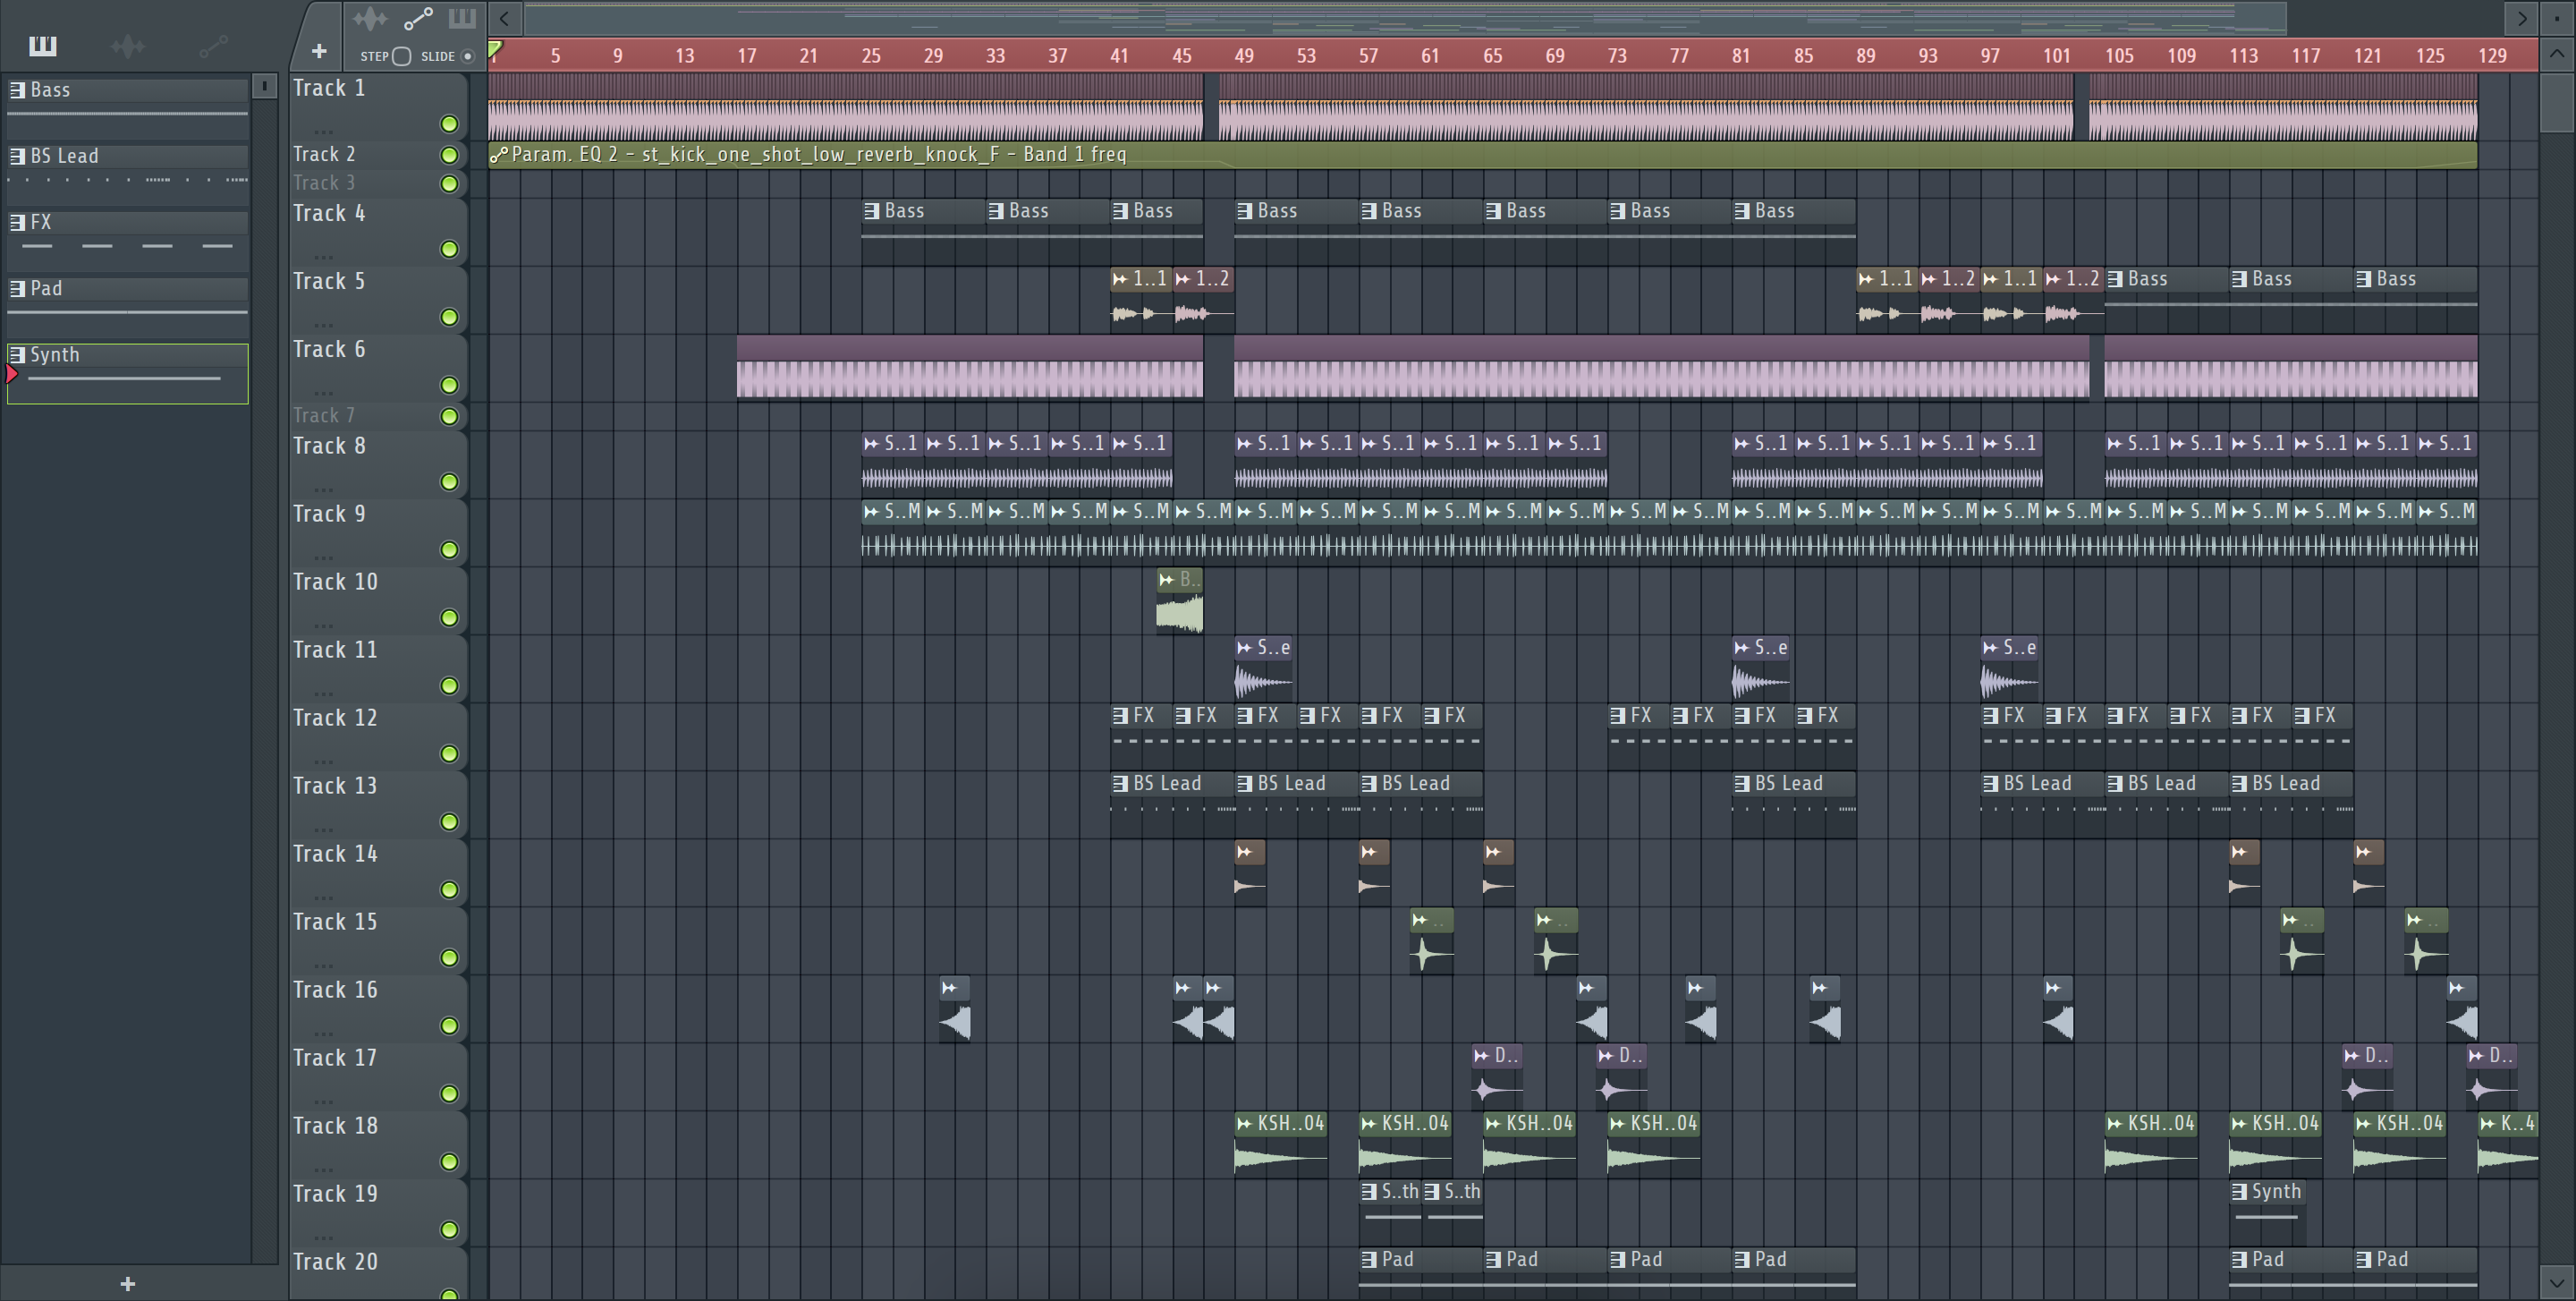2576x1301 pixels.
Task: Select the automation clip focus icon
Action: pos(418,19)
